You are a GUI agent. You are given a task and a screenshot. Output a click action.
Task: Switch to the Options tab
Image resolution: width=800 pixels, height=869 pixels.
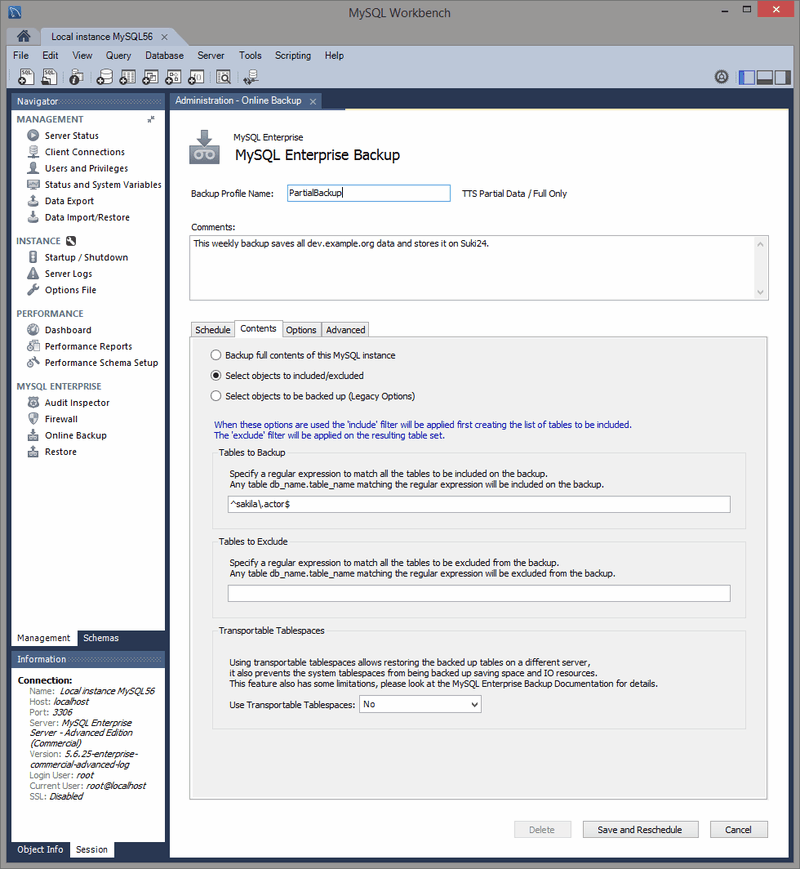click(x=301, y=330)
